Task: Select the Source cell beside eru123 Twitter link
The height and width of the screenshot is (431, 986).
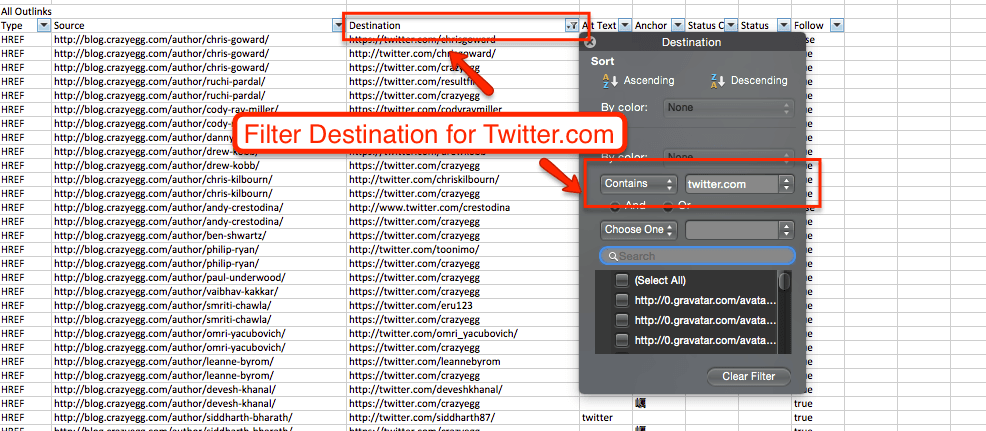Action: [199, 306]
